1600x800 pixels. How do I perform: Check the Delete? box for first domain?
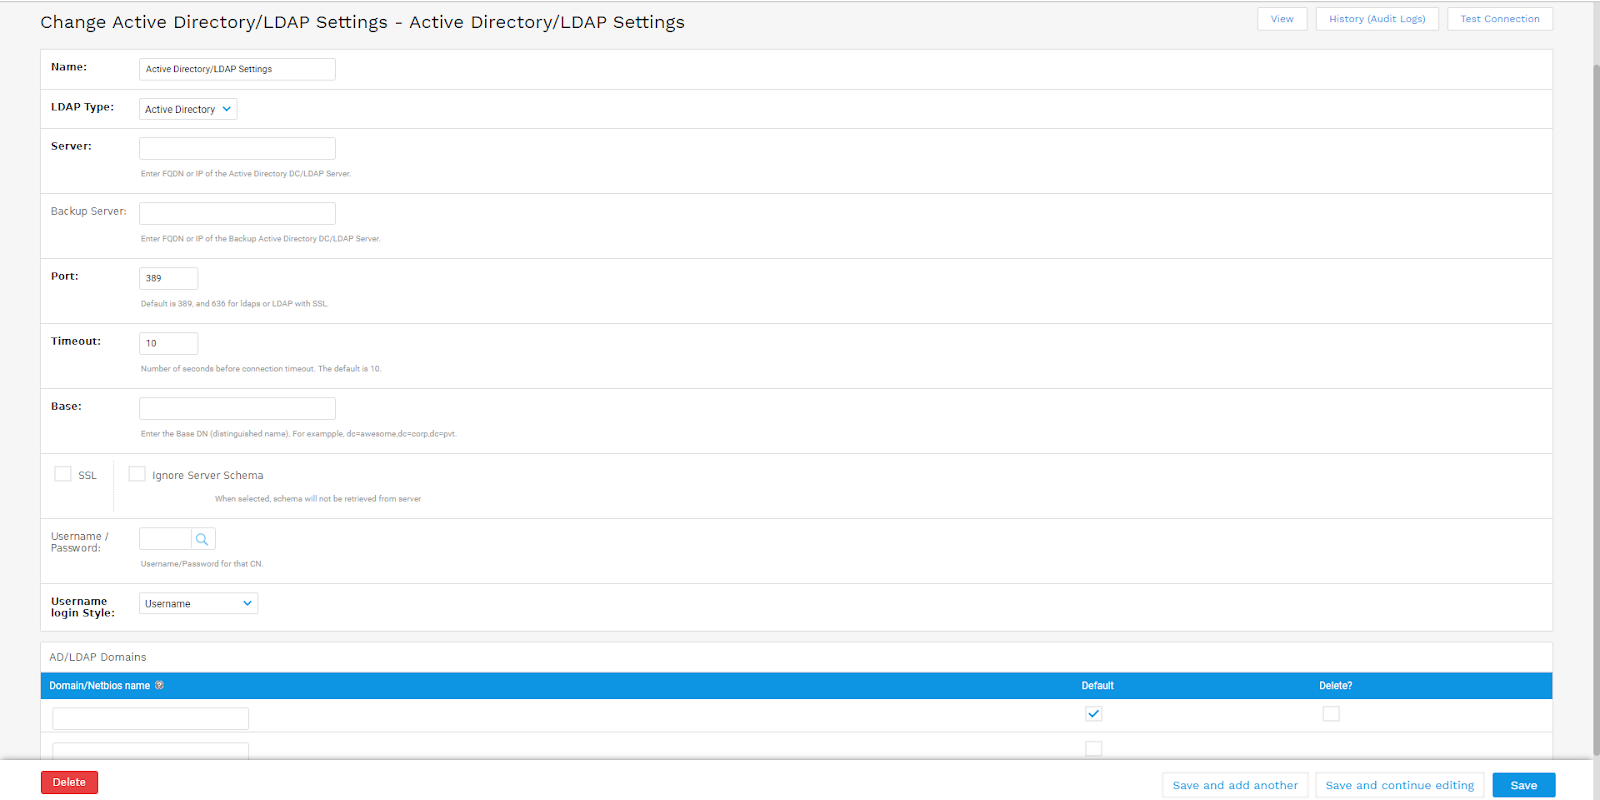coord(1330,713)
